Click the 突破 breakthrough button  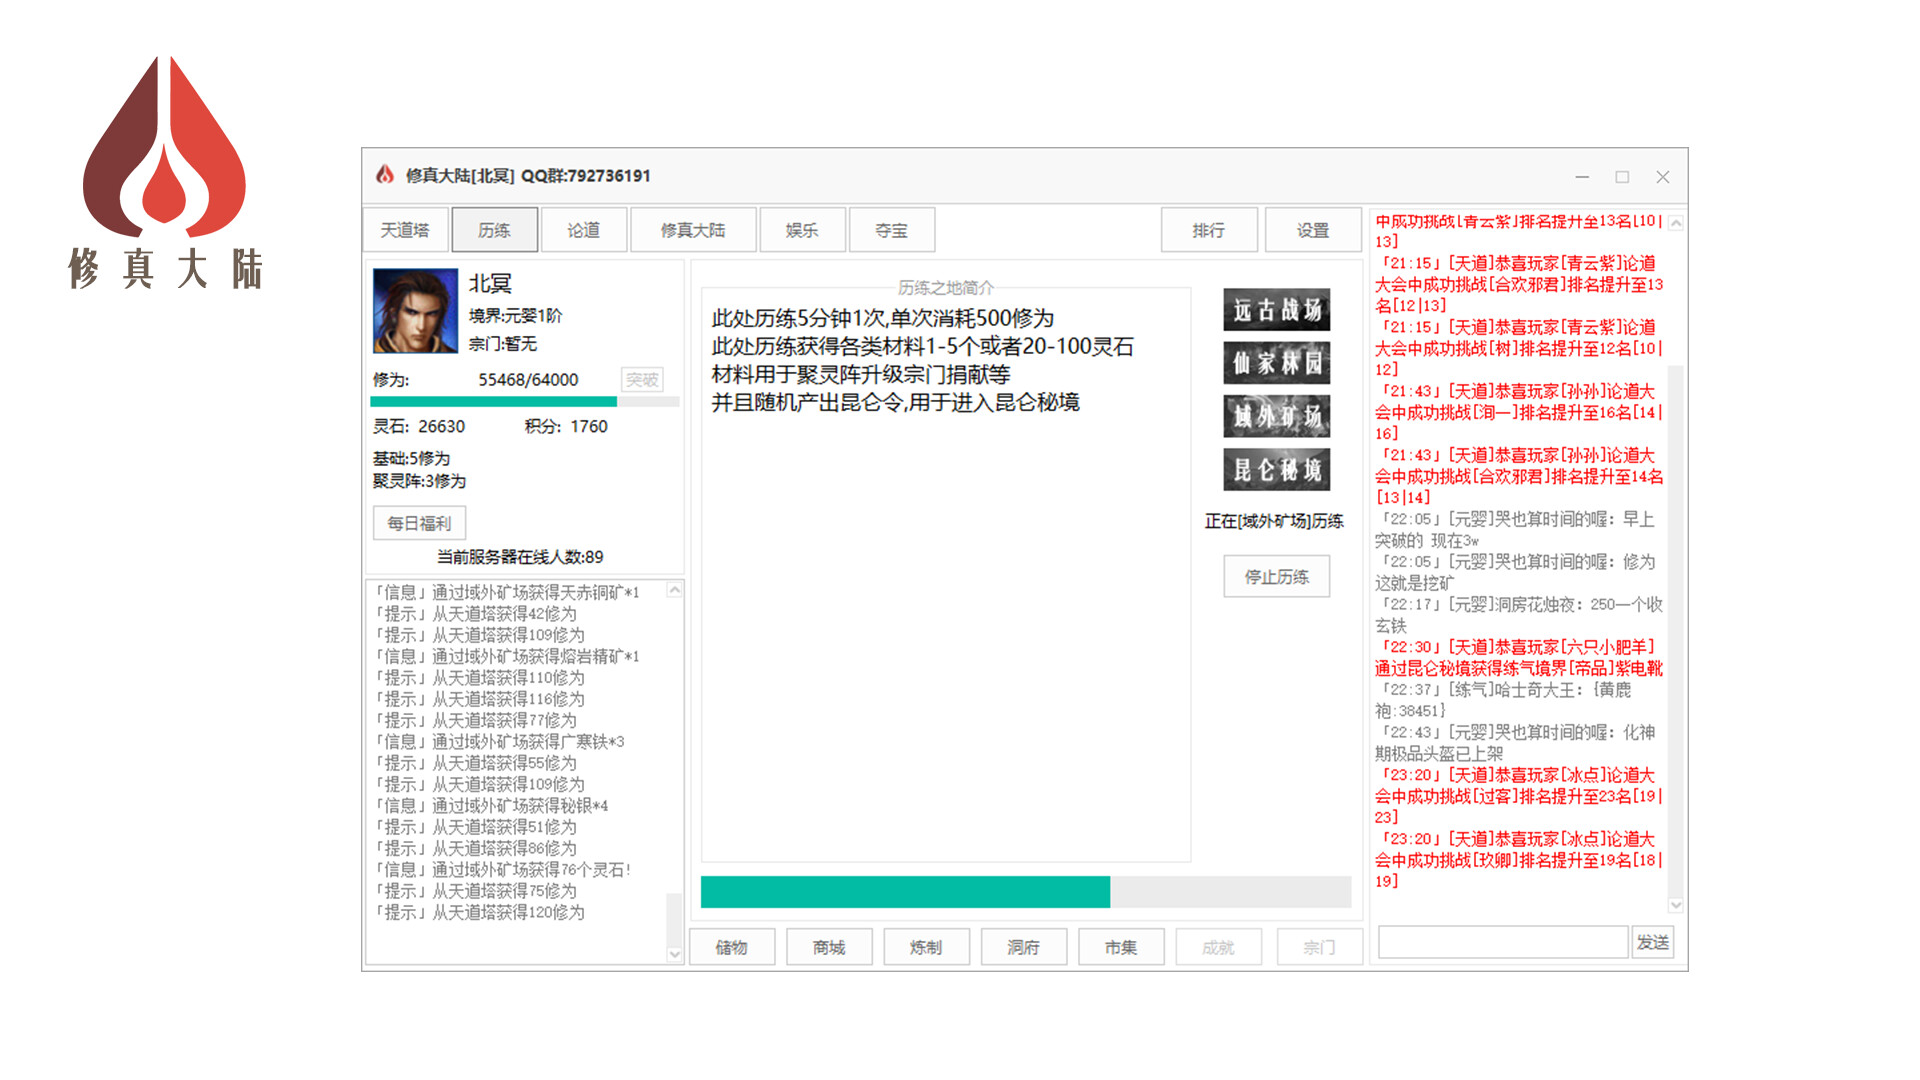(641, 379)
